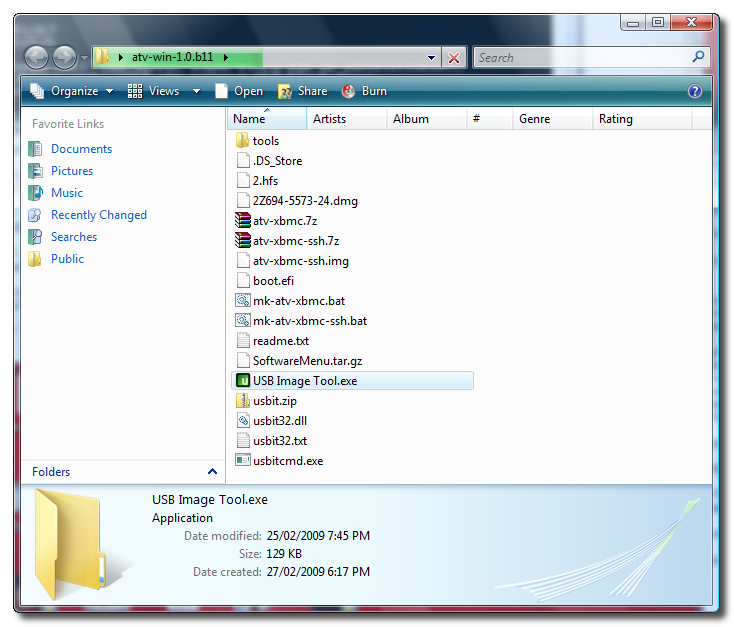Select the readme.txt file

pyautogui.click(x=280, y=341)
